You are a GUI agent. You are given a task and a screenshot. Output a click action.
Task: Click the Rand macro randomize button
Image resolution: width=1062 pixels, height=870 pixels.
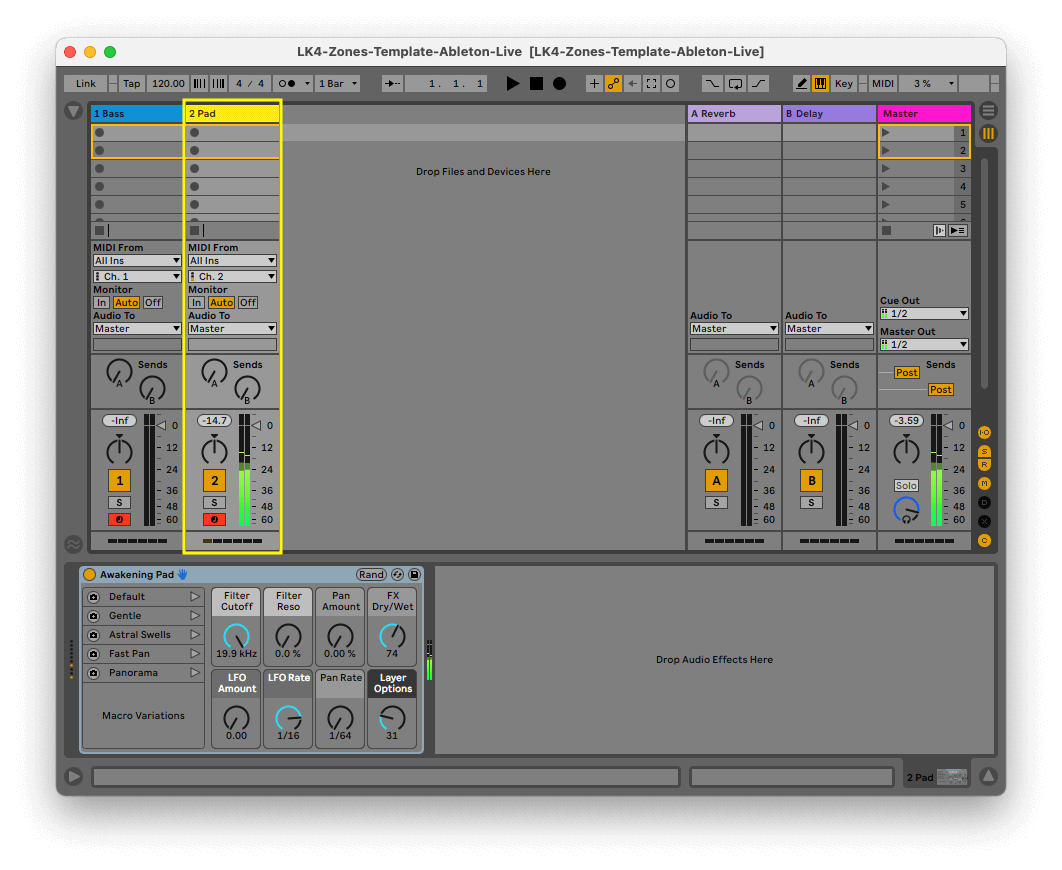371,575
